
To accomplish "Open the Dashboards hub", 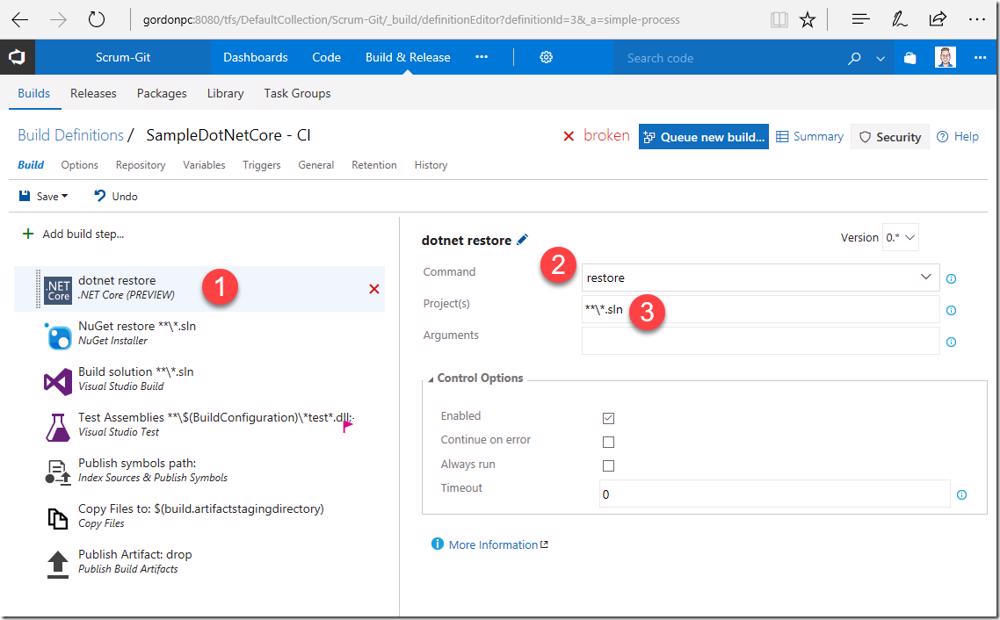I will click(255, 57).
